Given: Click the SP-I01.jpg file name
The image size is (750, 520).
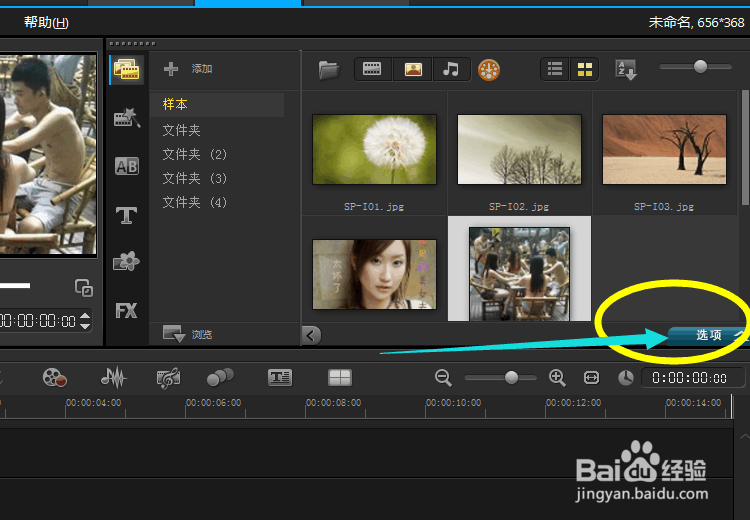Looking at the screenshot, I should pos(374,207).
